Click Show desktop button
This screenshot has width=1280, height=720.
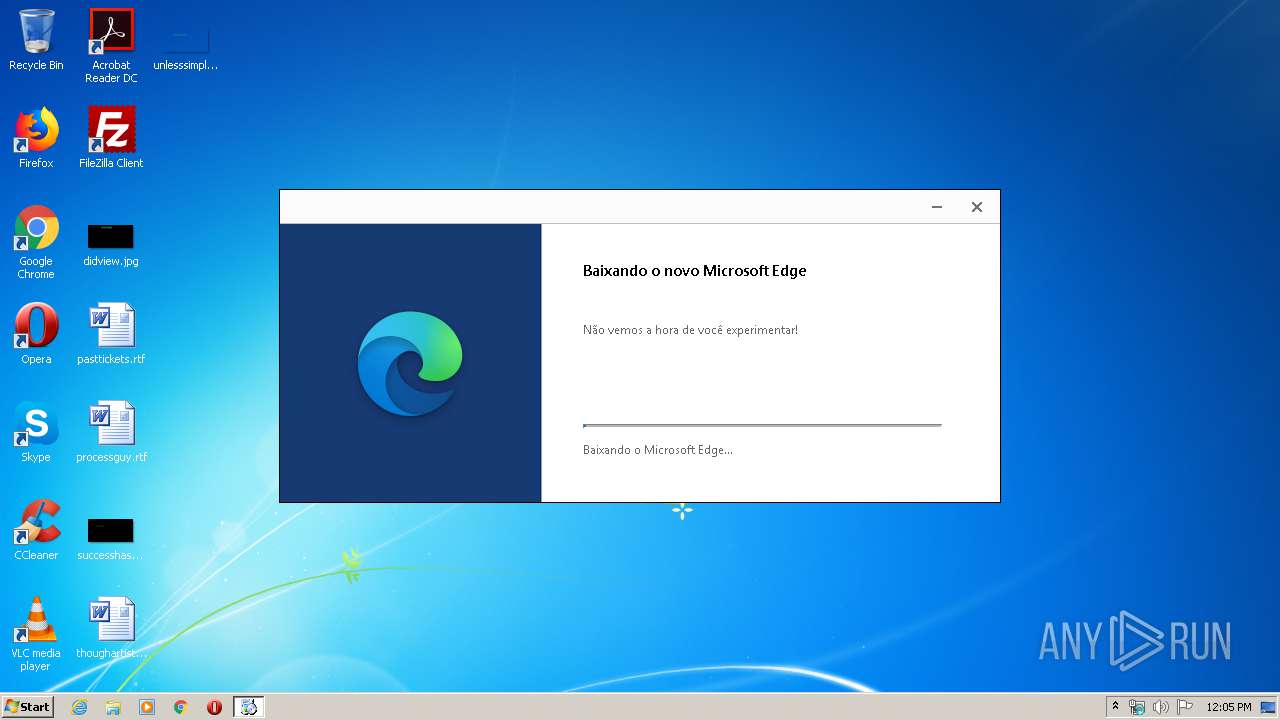[x=1269, y=707]
